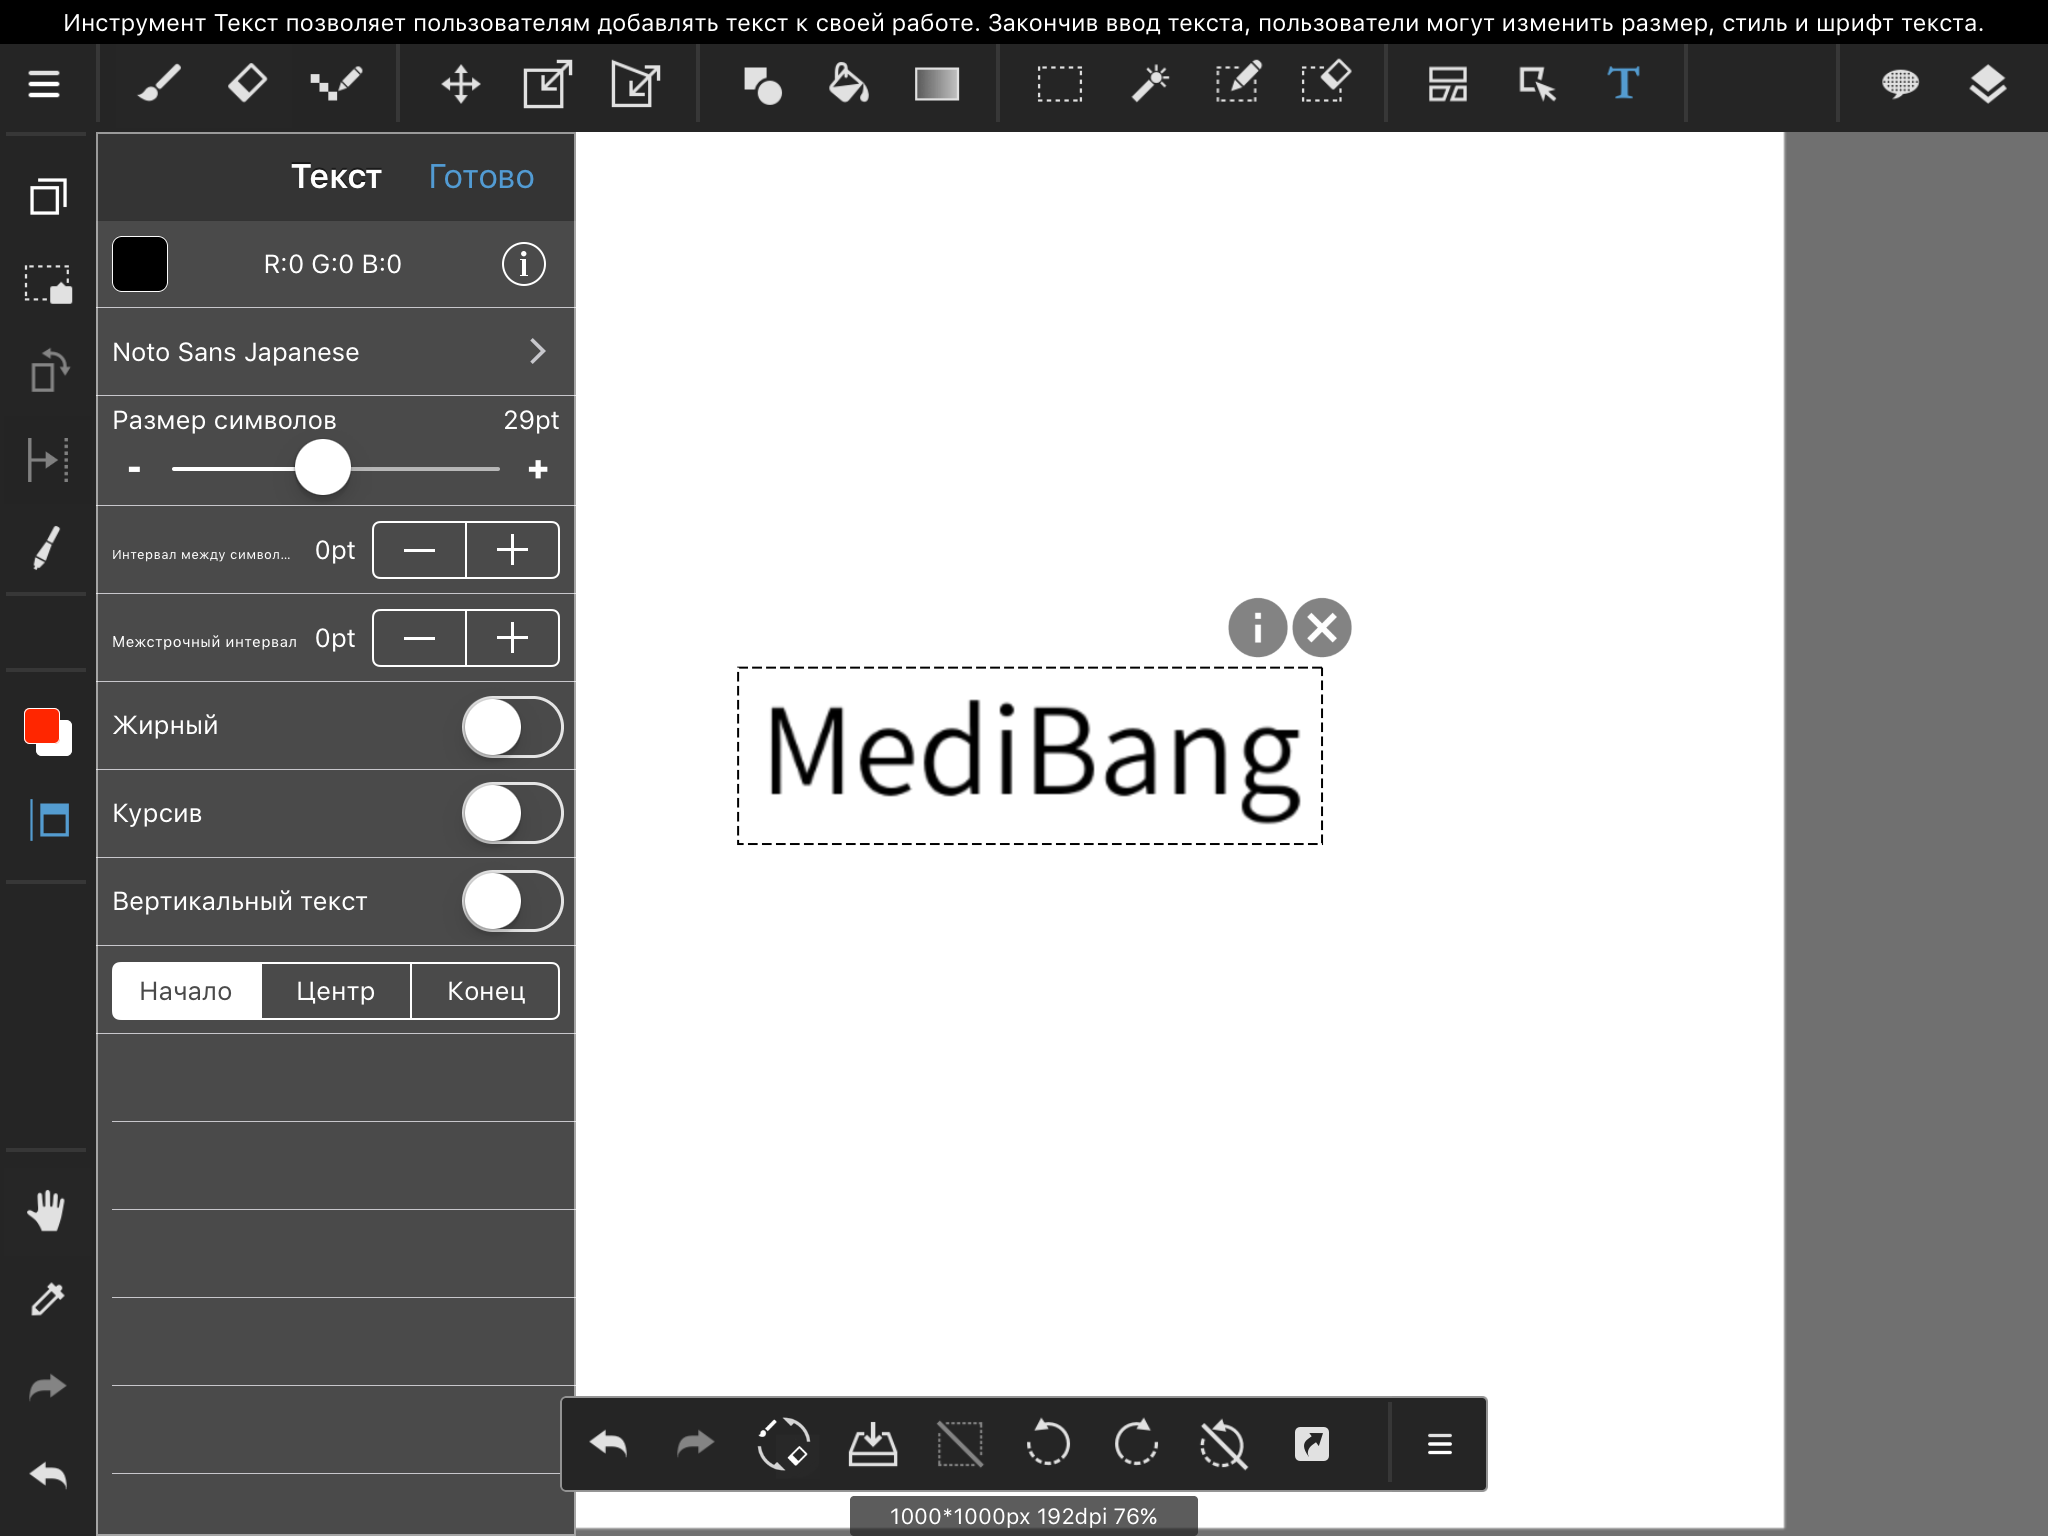
Task: Open bottom toolbar hamburger menu
Action: coord(1440,1444)
